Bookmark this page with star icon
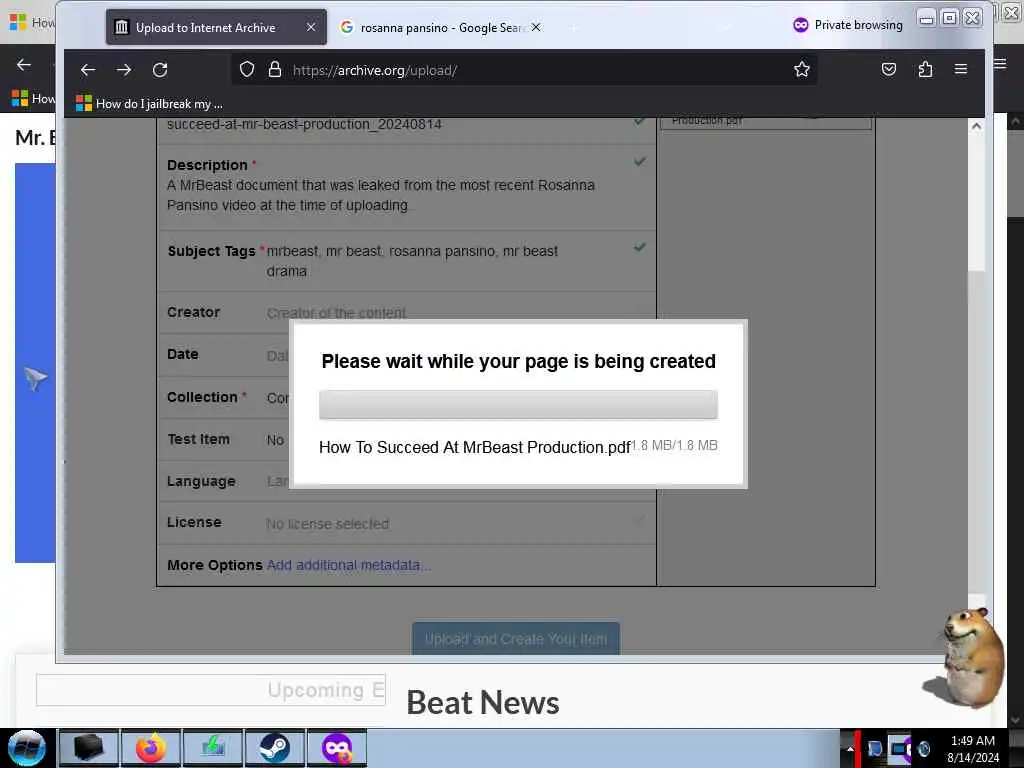This screenshot has width=1024, height=768. coord(801,69)
